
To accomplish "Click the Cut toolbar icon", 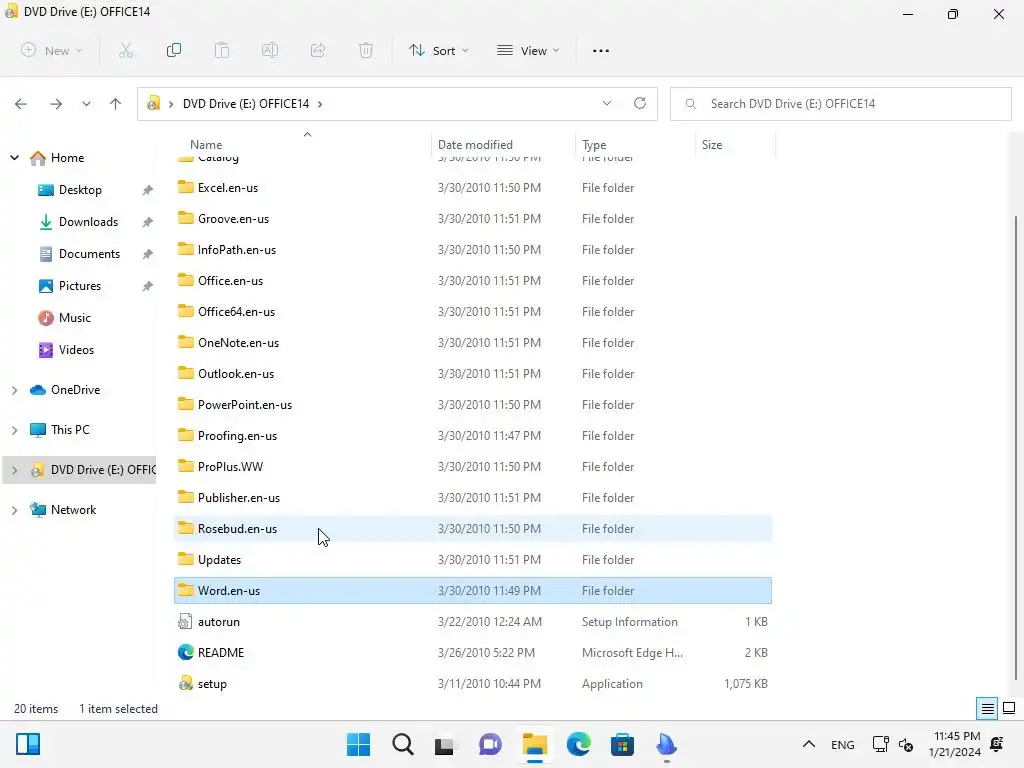I will pos(125,50).
